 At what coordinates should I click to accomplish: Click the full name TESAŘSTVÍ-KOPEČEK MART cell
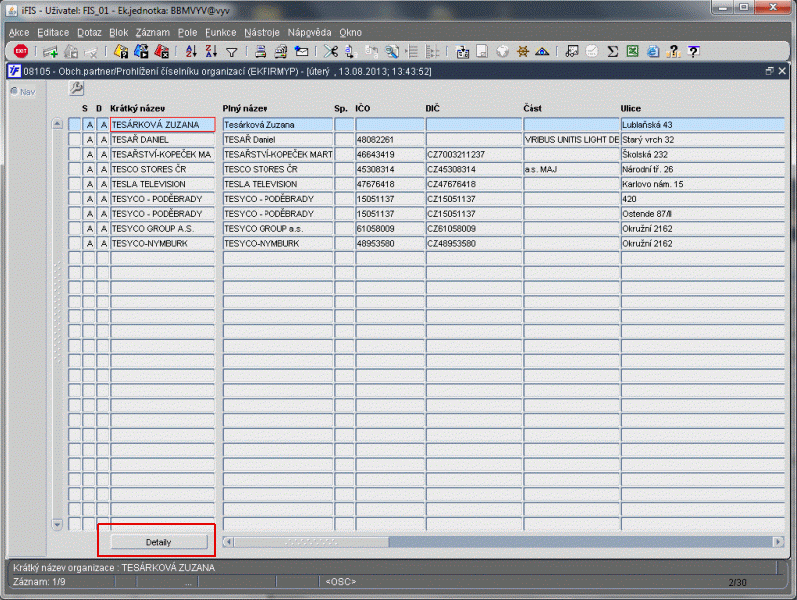click(278, 155)
